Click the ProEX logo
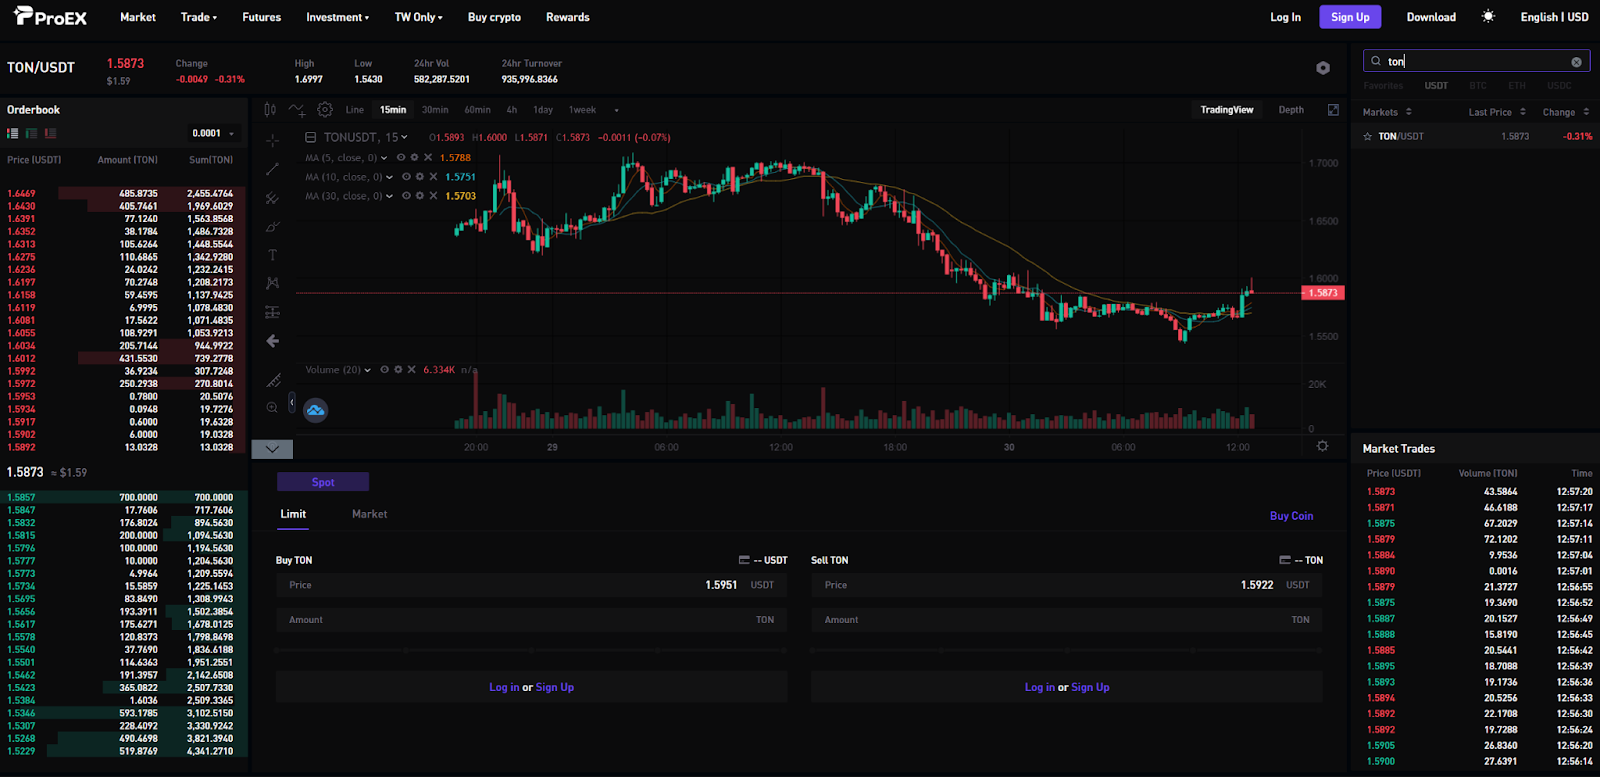Viewport: 1600px width, 777px height. (51, 17)
